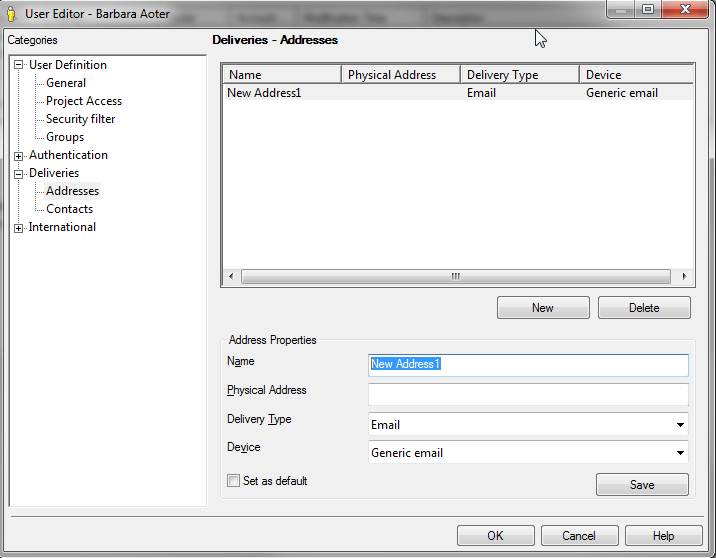716x558 pixels.
Task: Open the Delivery Type dropdown
Action: point(680,424)
